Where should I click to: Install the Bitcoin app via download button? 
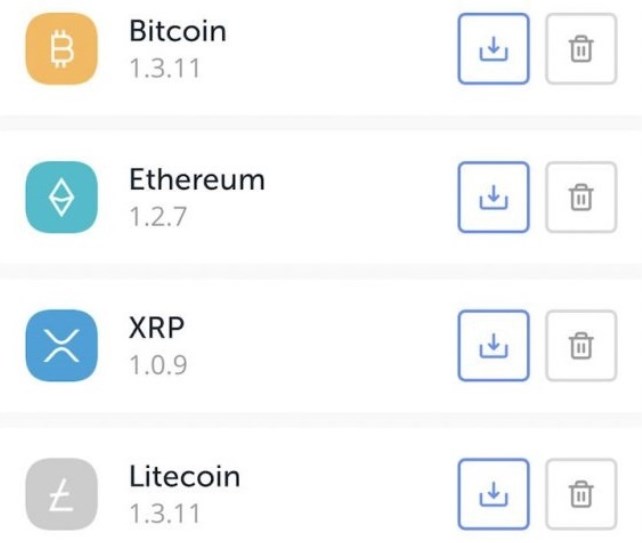coord(493,49)
